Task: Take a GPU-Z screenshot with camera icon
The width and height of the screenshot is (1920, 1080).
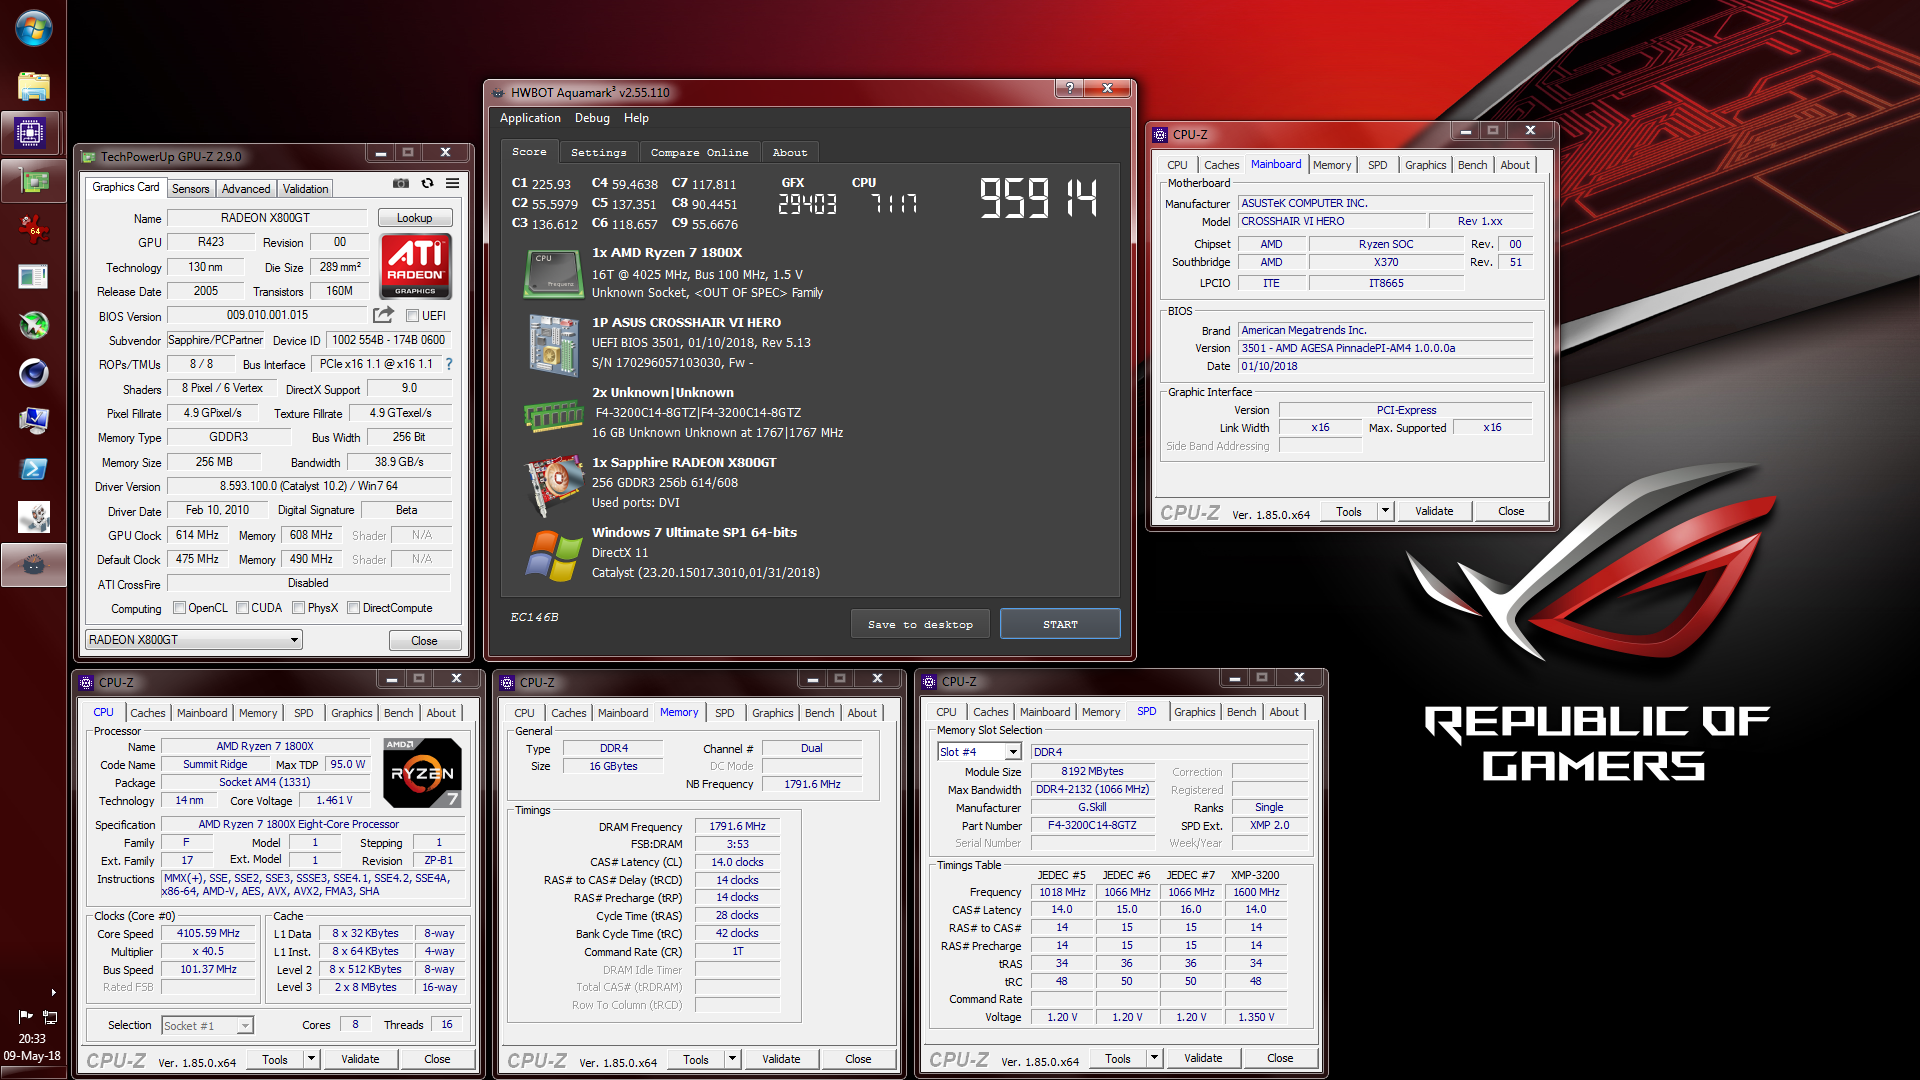Action: pos(401,183)
